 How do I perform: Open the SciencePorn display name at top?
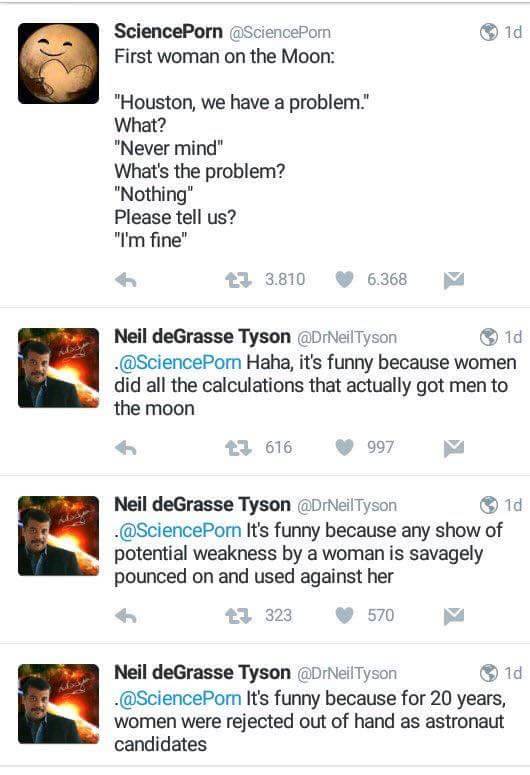coord(169,31)
